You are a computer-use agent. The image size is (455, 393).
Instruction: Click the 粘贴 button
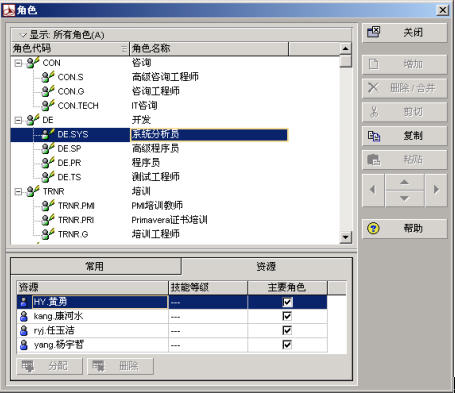pos(404,159)
